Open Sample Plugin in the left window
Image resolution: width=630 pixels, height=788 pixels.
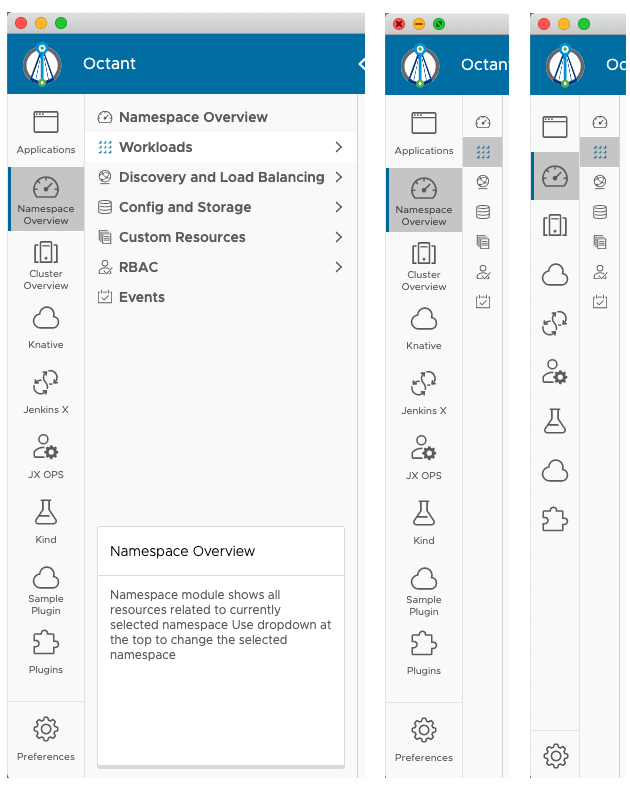(x=46, y=590)
